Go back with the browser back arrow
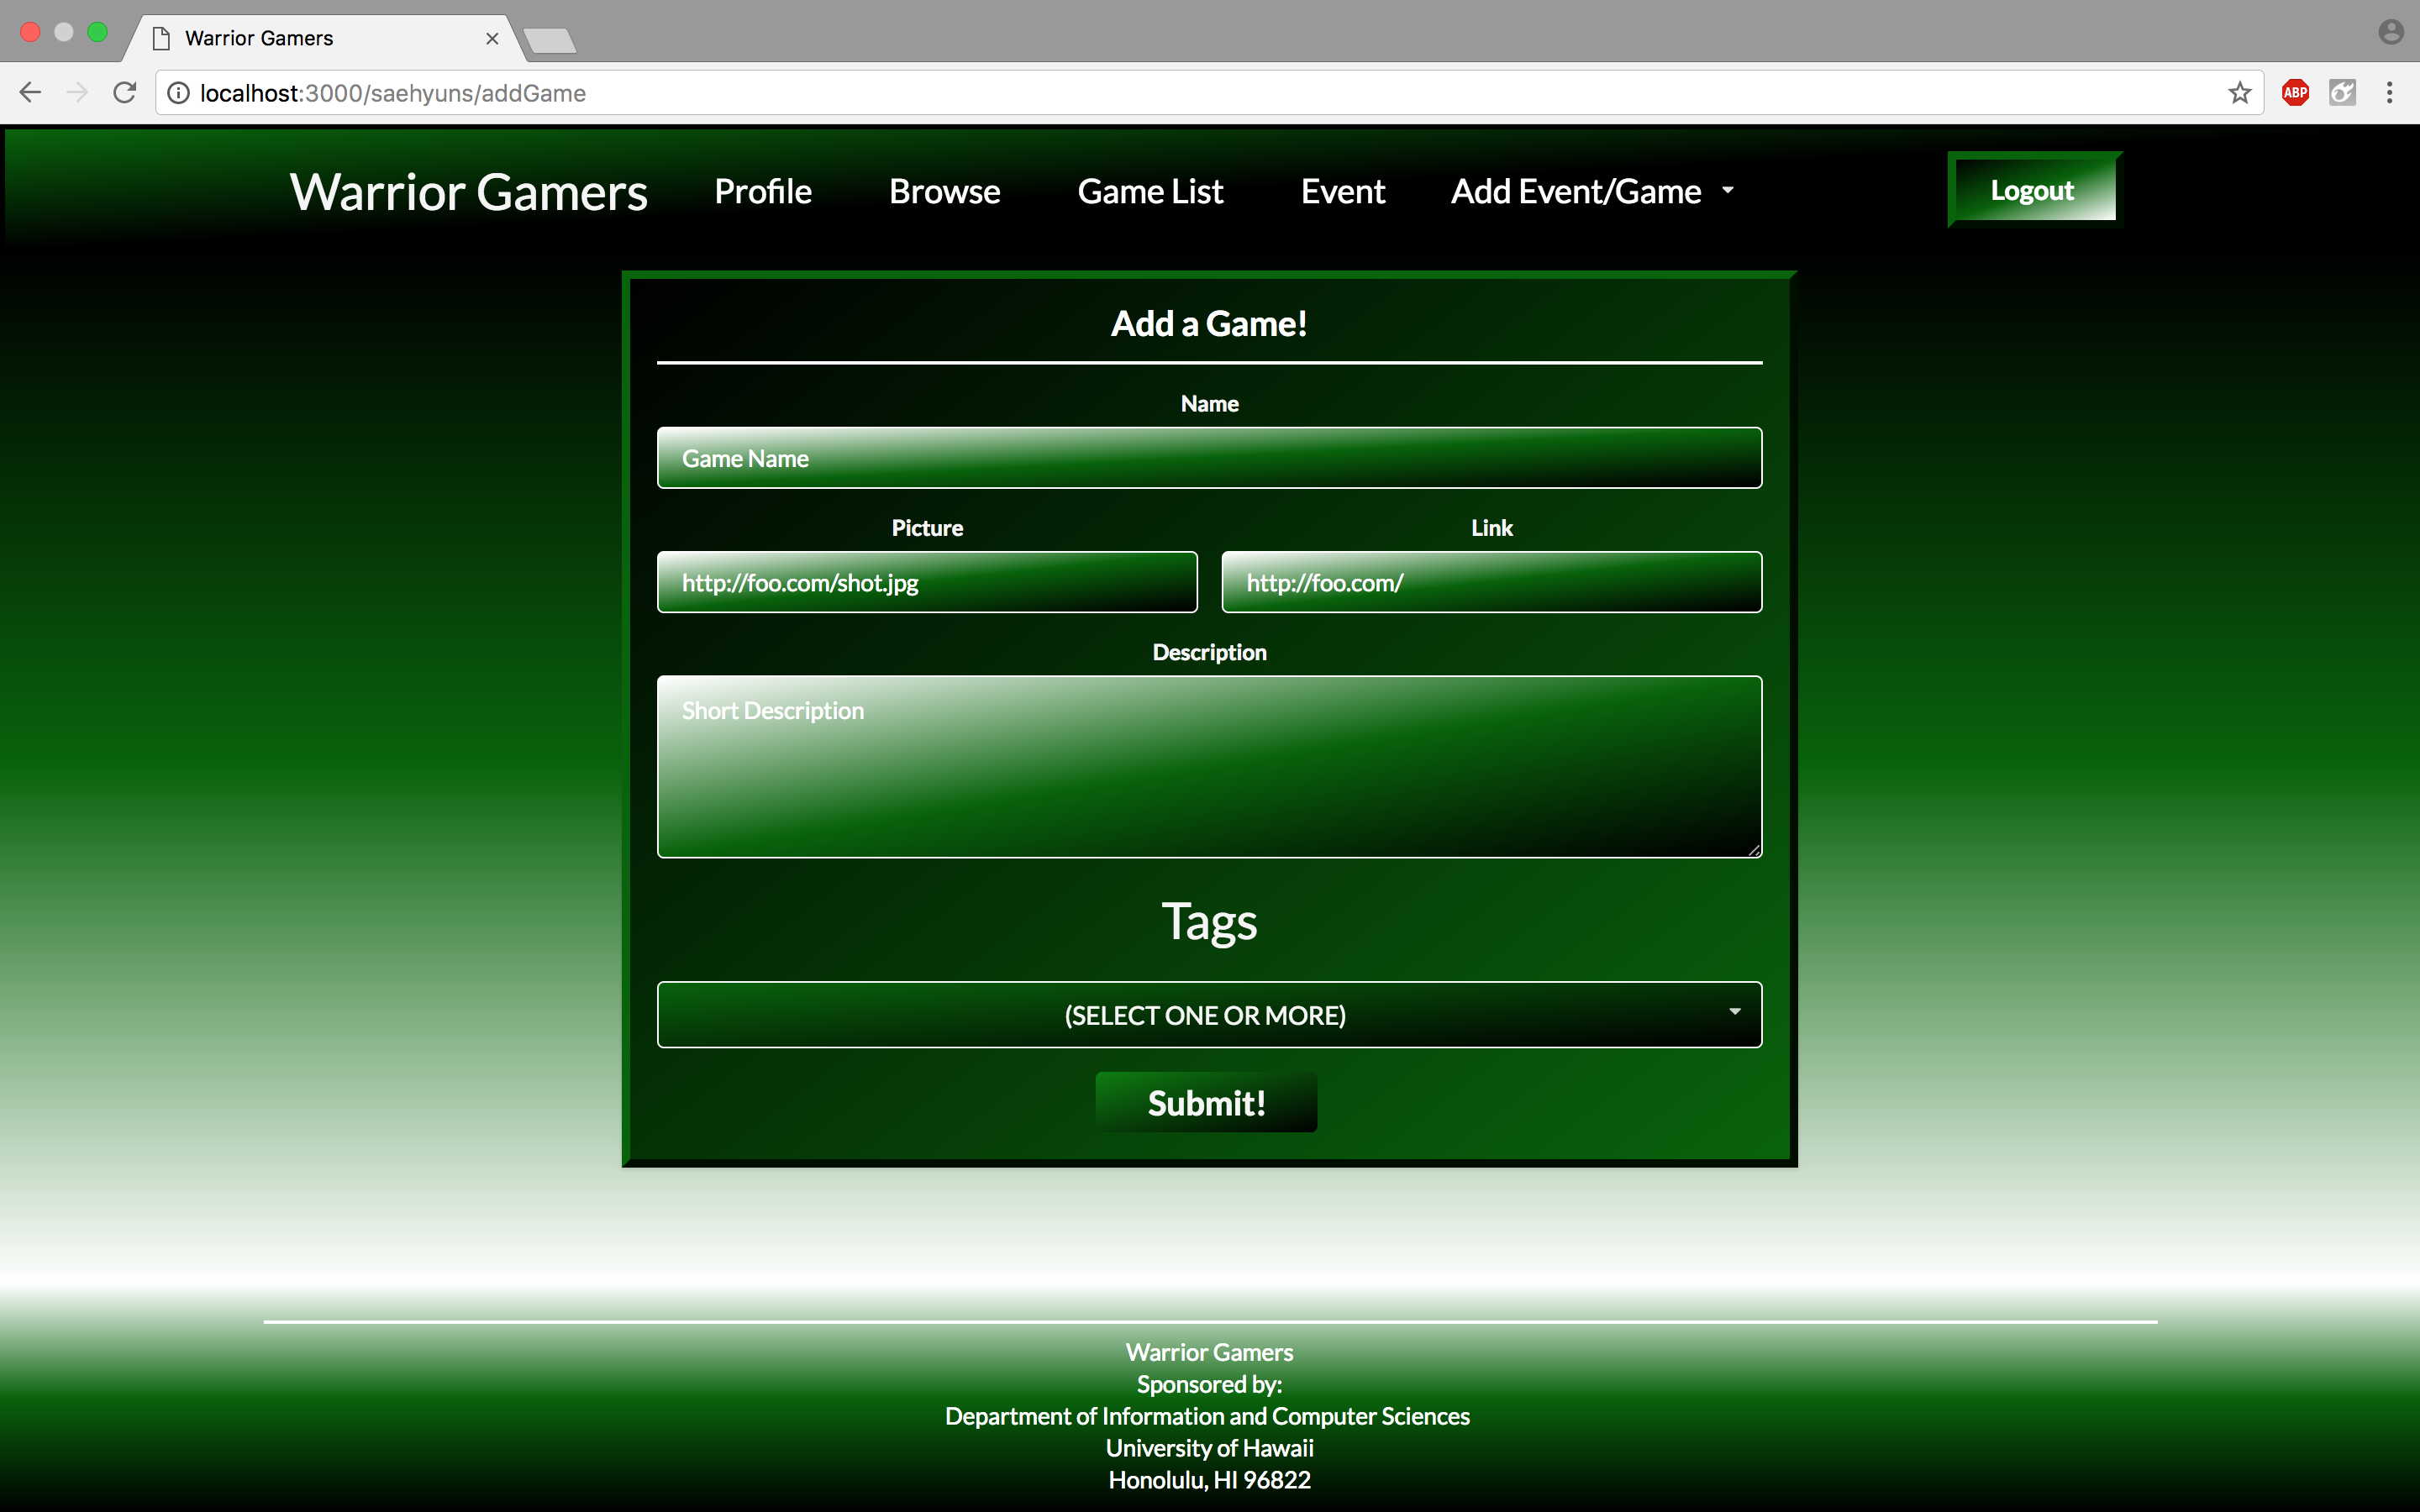 30,93
